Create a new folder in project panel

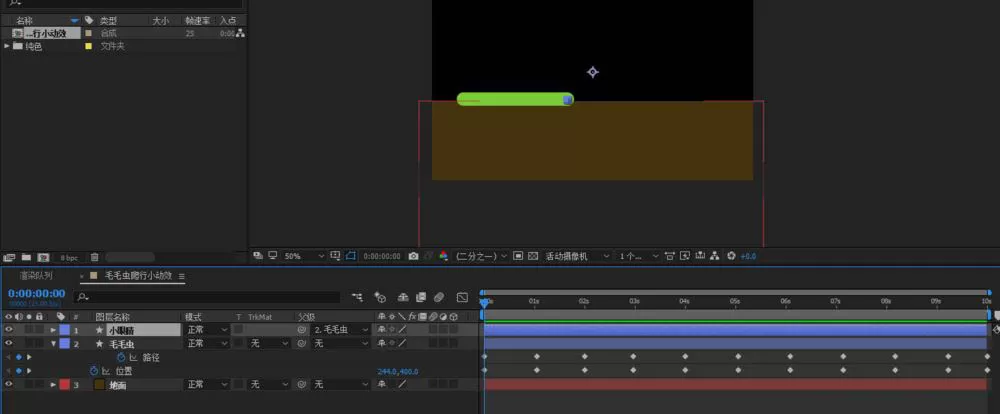click(26, 258)
